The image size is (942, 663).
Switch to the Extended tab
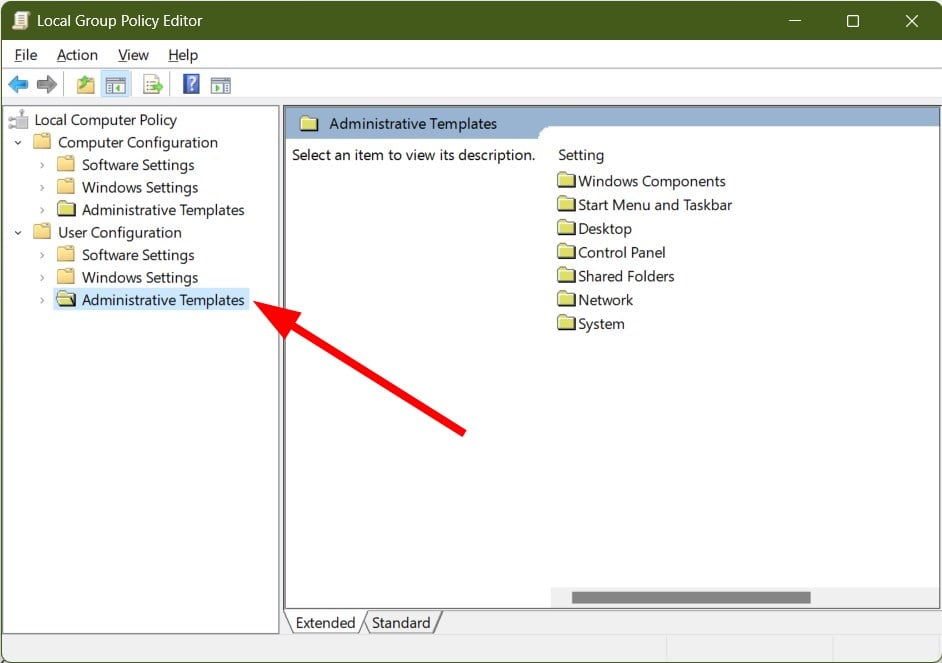click(x=325, y=623)
